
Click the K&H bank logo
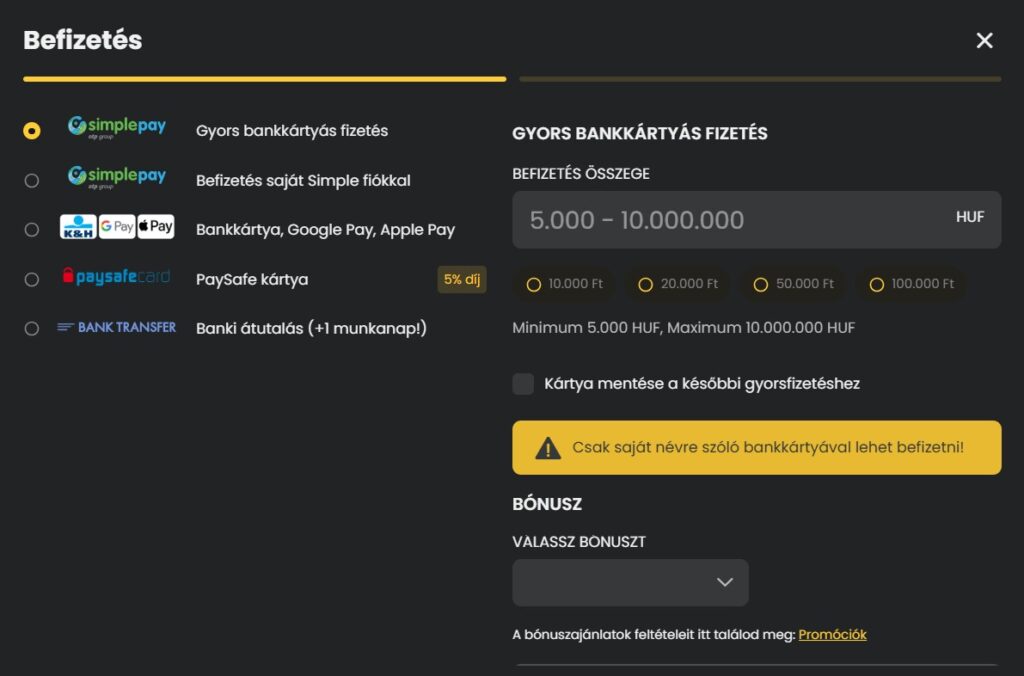click(78, 227)
